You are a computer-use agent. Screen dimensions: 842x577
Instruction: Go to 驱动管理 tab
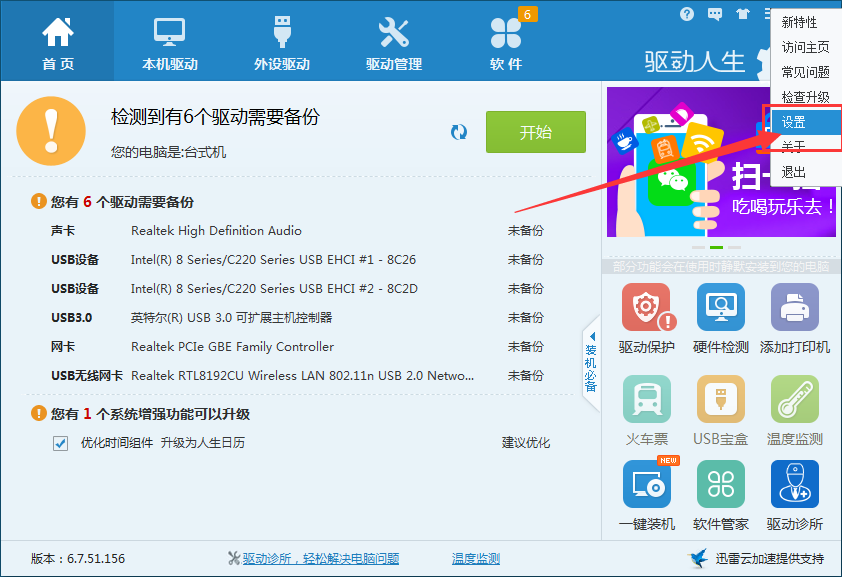pyautogui.click(x=394, y=41)
